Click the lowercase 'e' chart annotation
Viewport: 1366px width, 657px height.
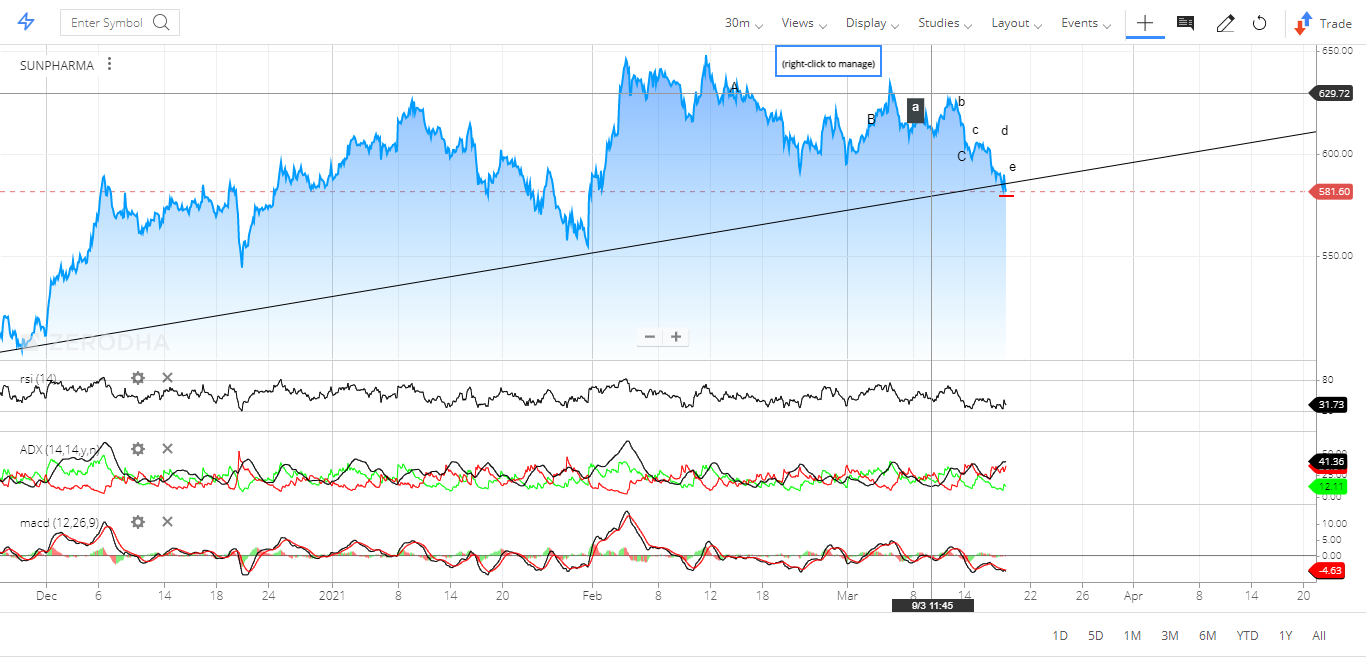pyautogui.click(x=1012, y=167)
